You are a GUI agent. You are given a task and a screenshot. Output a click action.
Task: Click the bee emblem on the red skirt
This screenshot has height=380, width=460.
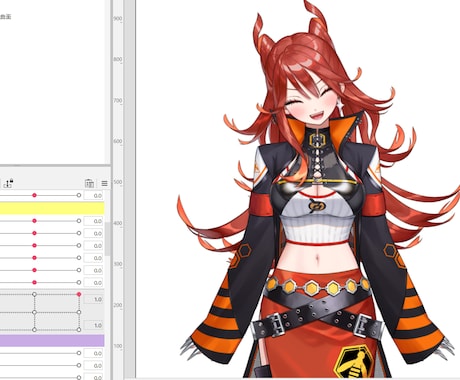tap(354, 362)
